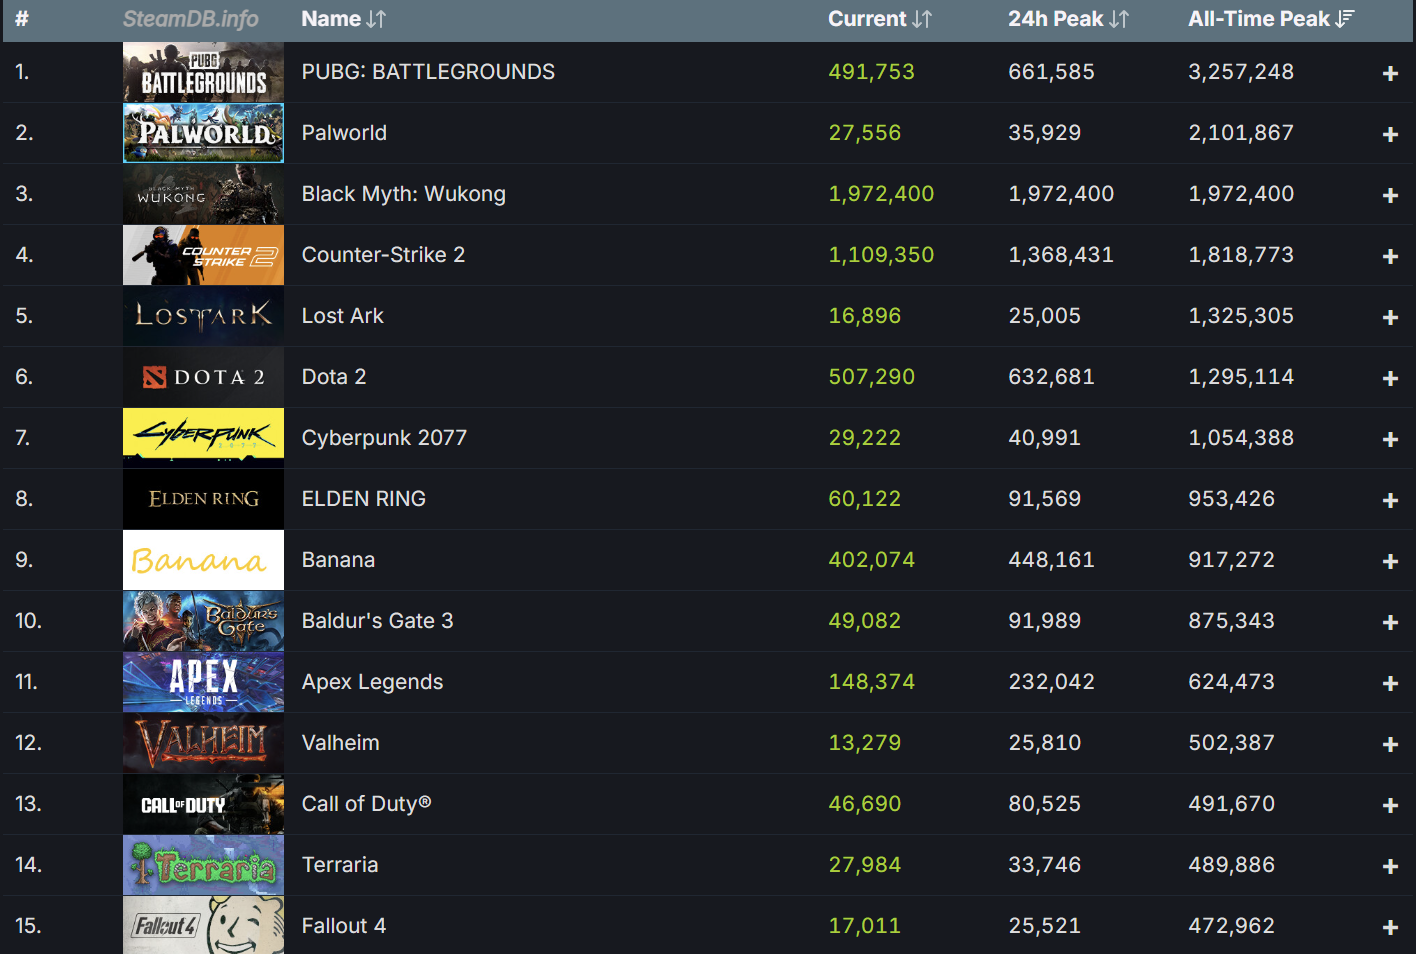Open the Counter-Strike 2 name link
Screen dimensions: 1416x954
click(x=383, y=255)
